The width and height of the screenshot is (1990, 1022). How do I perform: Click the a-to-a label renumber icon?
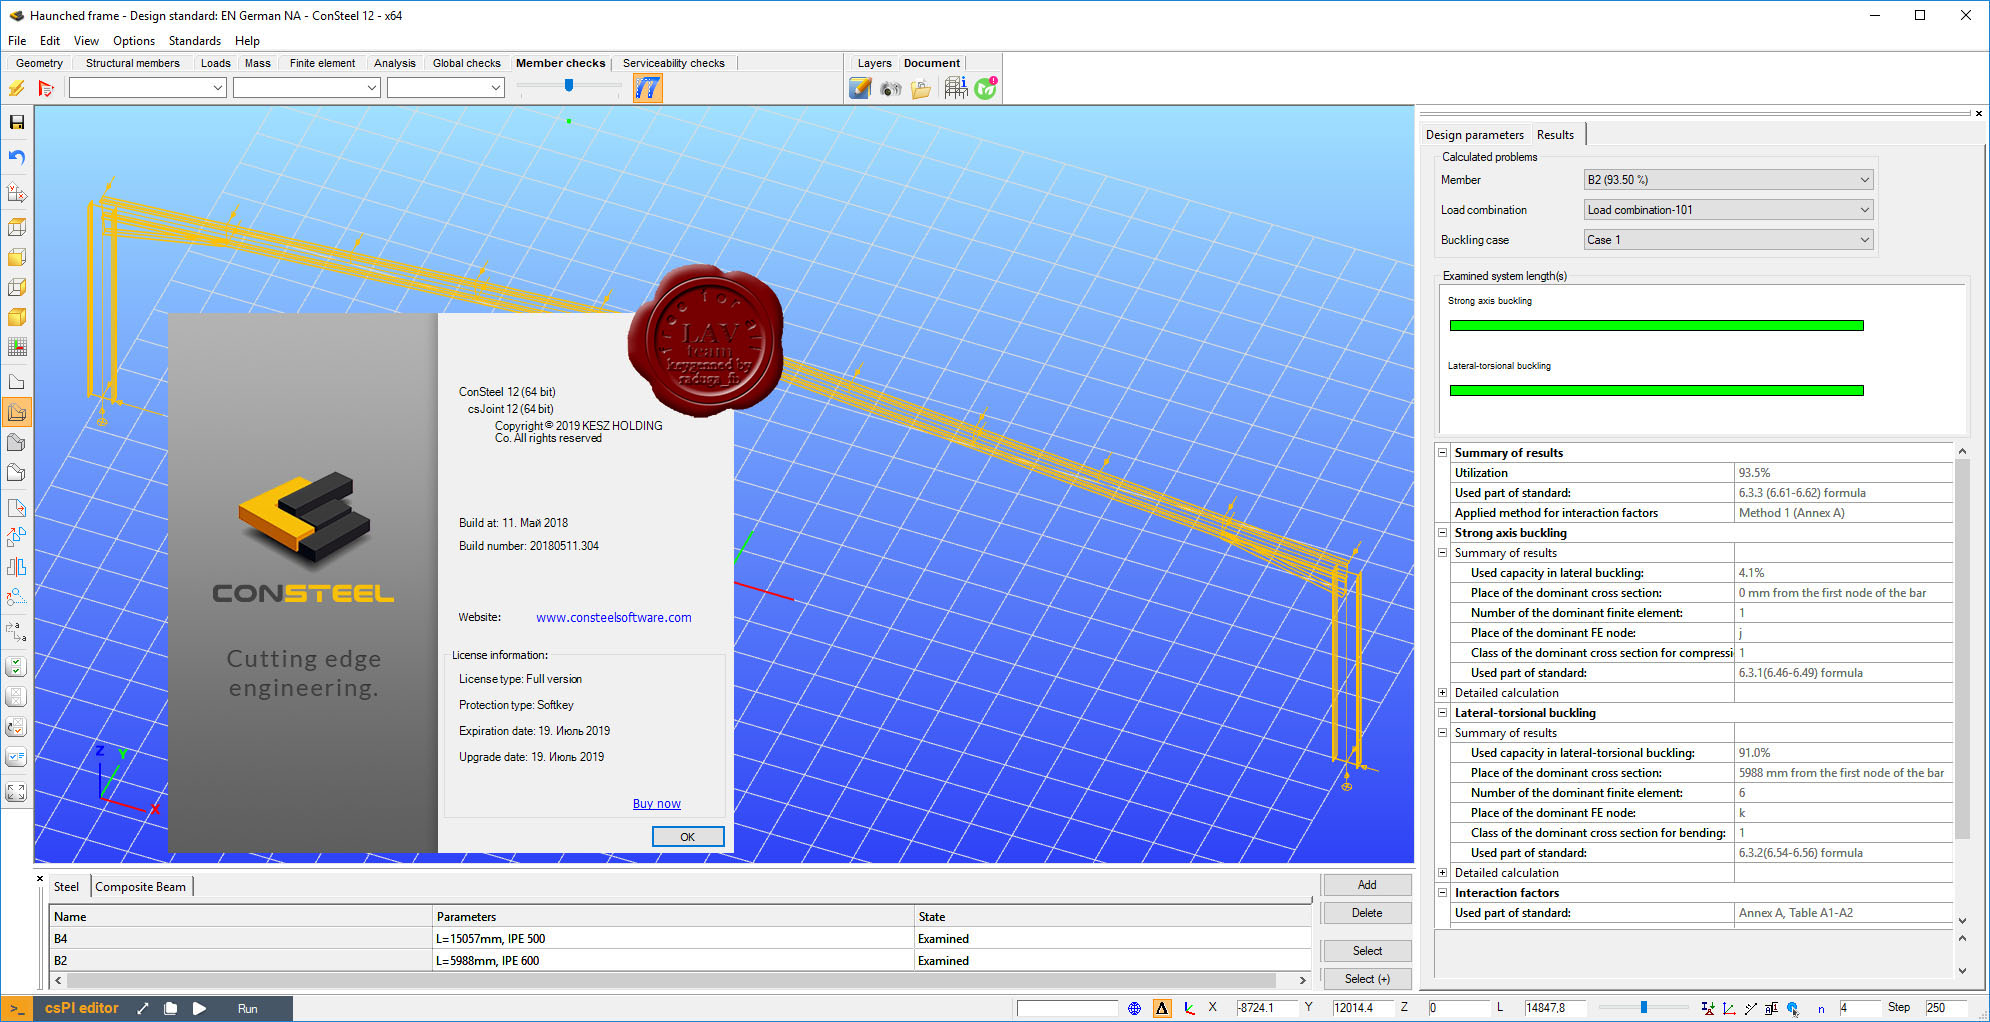(17, 631)
